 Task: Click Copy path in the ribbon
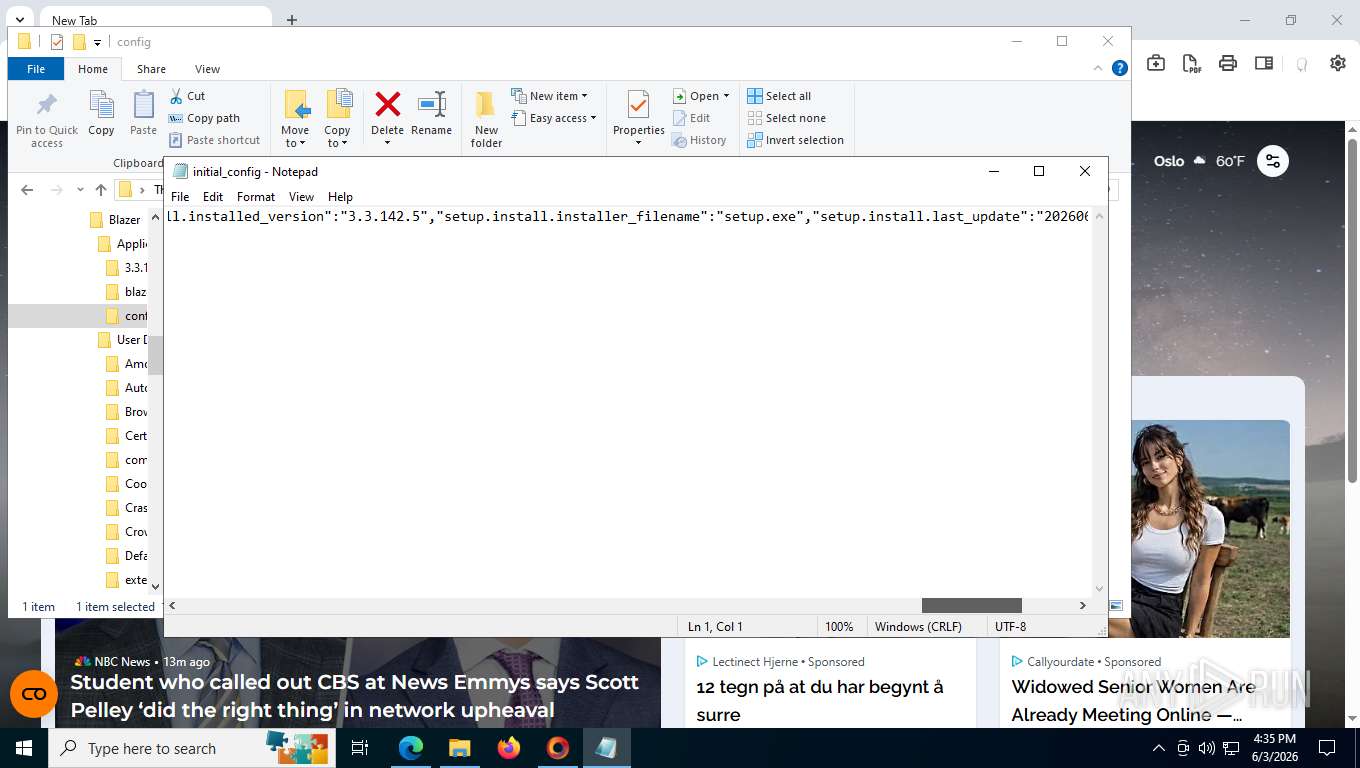pos(204,118)
